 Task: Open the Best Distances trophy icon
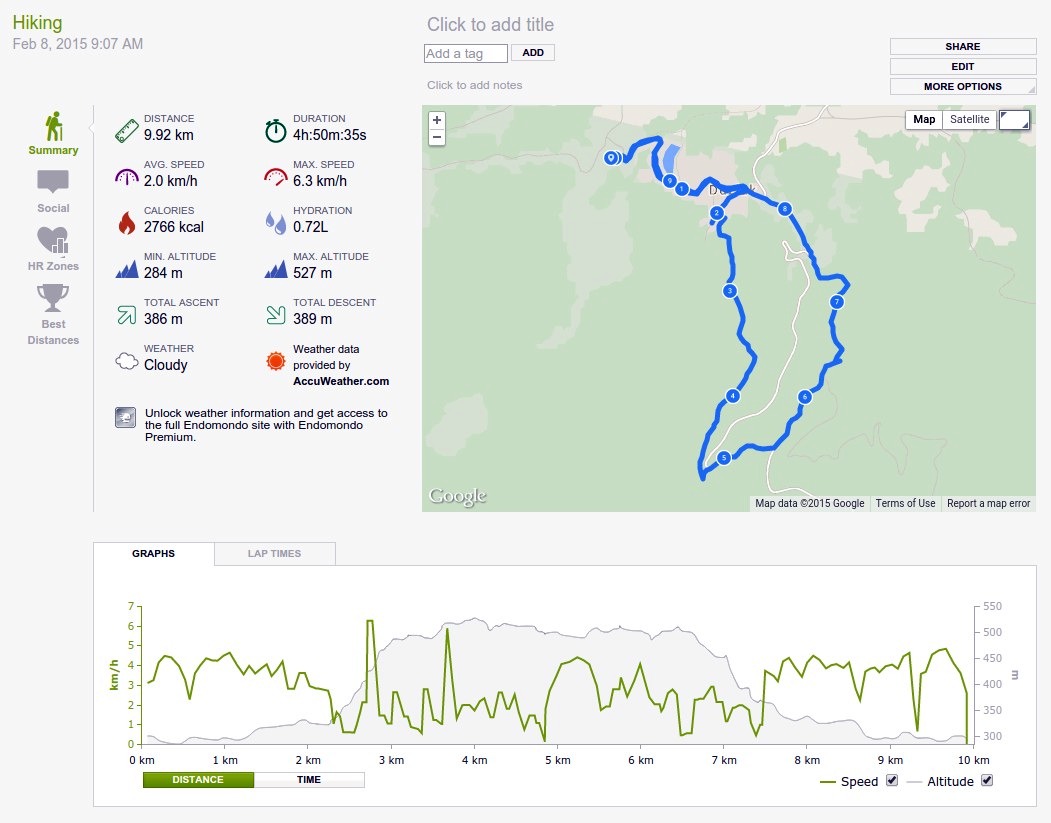pyautogui.click(x=53, y=298)
